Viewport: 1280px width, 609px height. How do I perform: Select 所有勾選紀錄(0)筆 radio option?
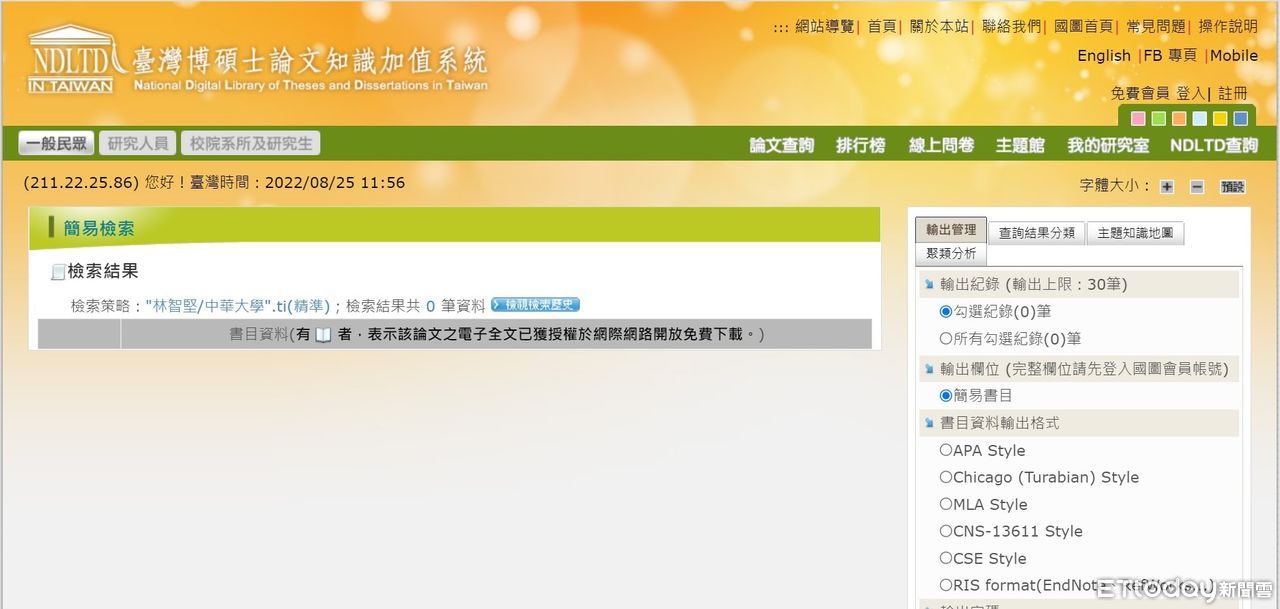click(946, 338)
